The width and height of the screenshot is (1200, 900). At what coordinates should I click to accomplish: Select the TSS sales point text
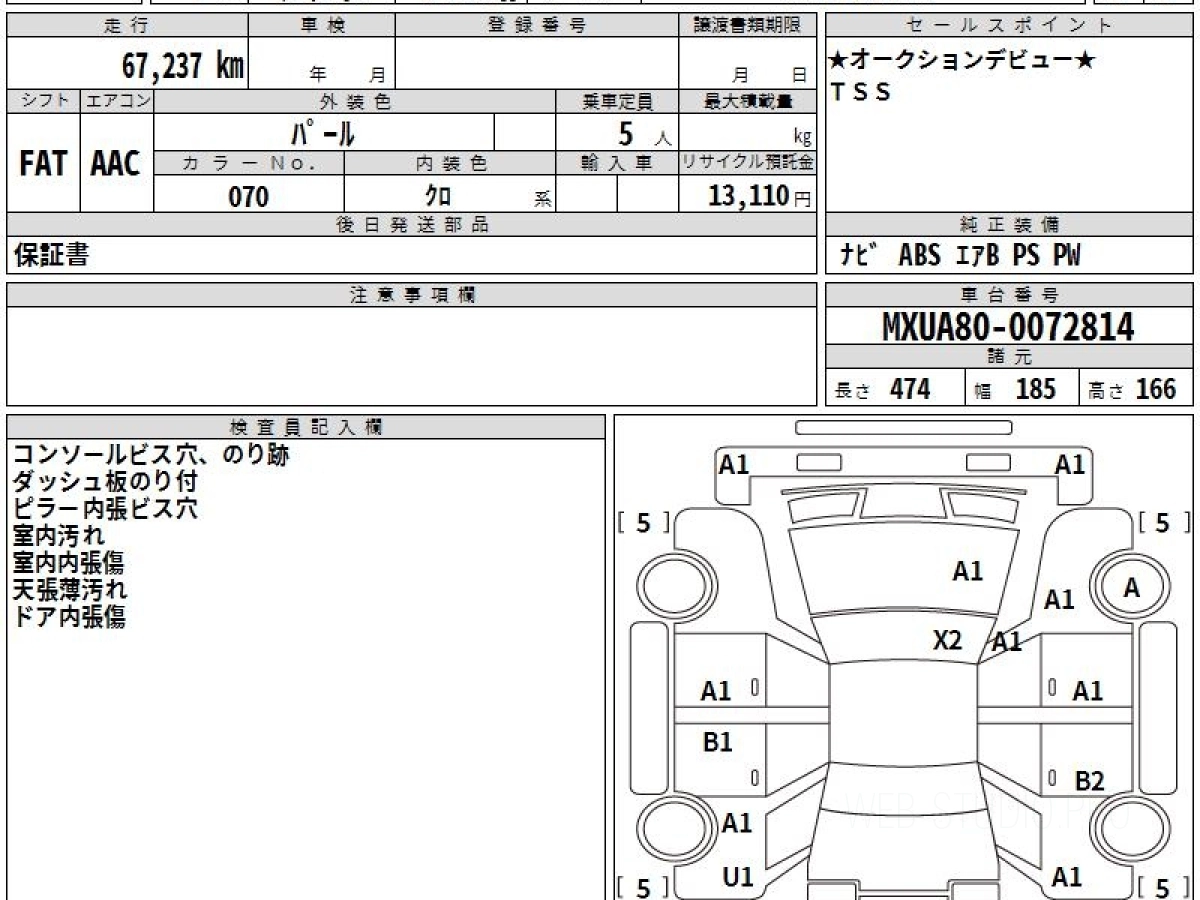(x=861, y=93)
